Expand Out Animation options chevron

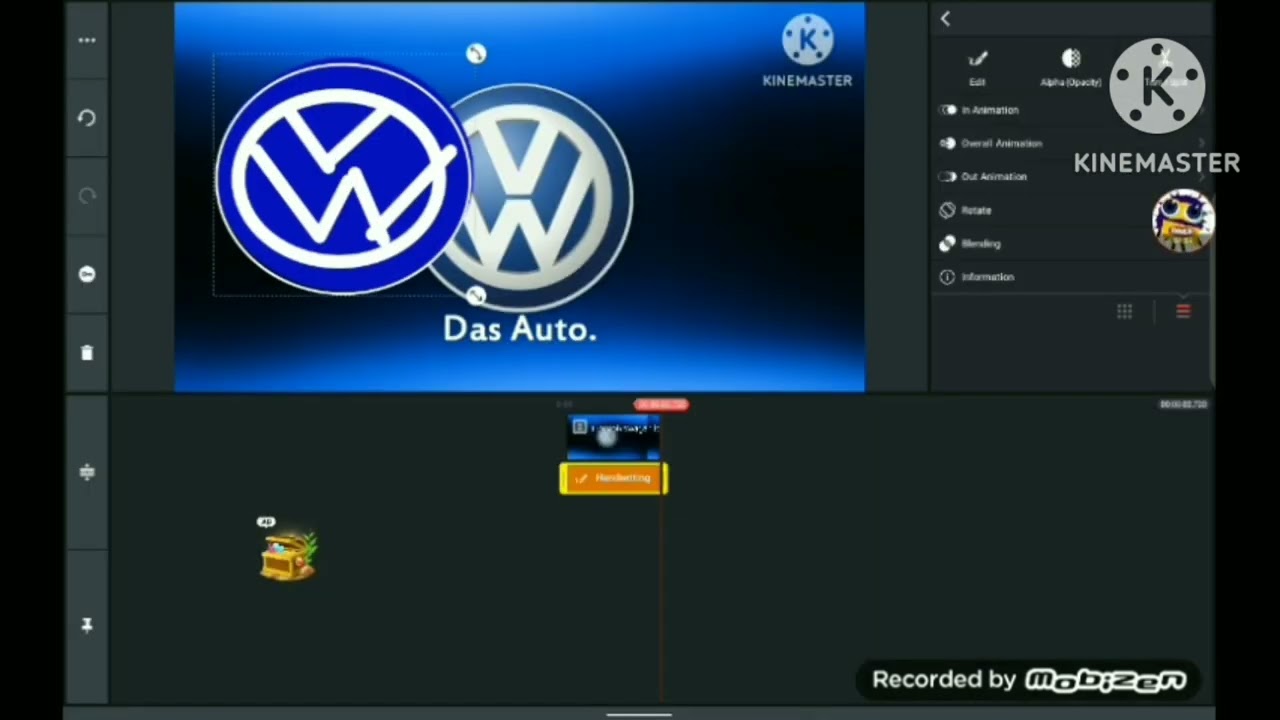click(1202, 176)
